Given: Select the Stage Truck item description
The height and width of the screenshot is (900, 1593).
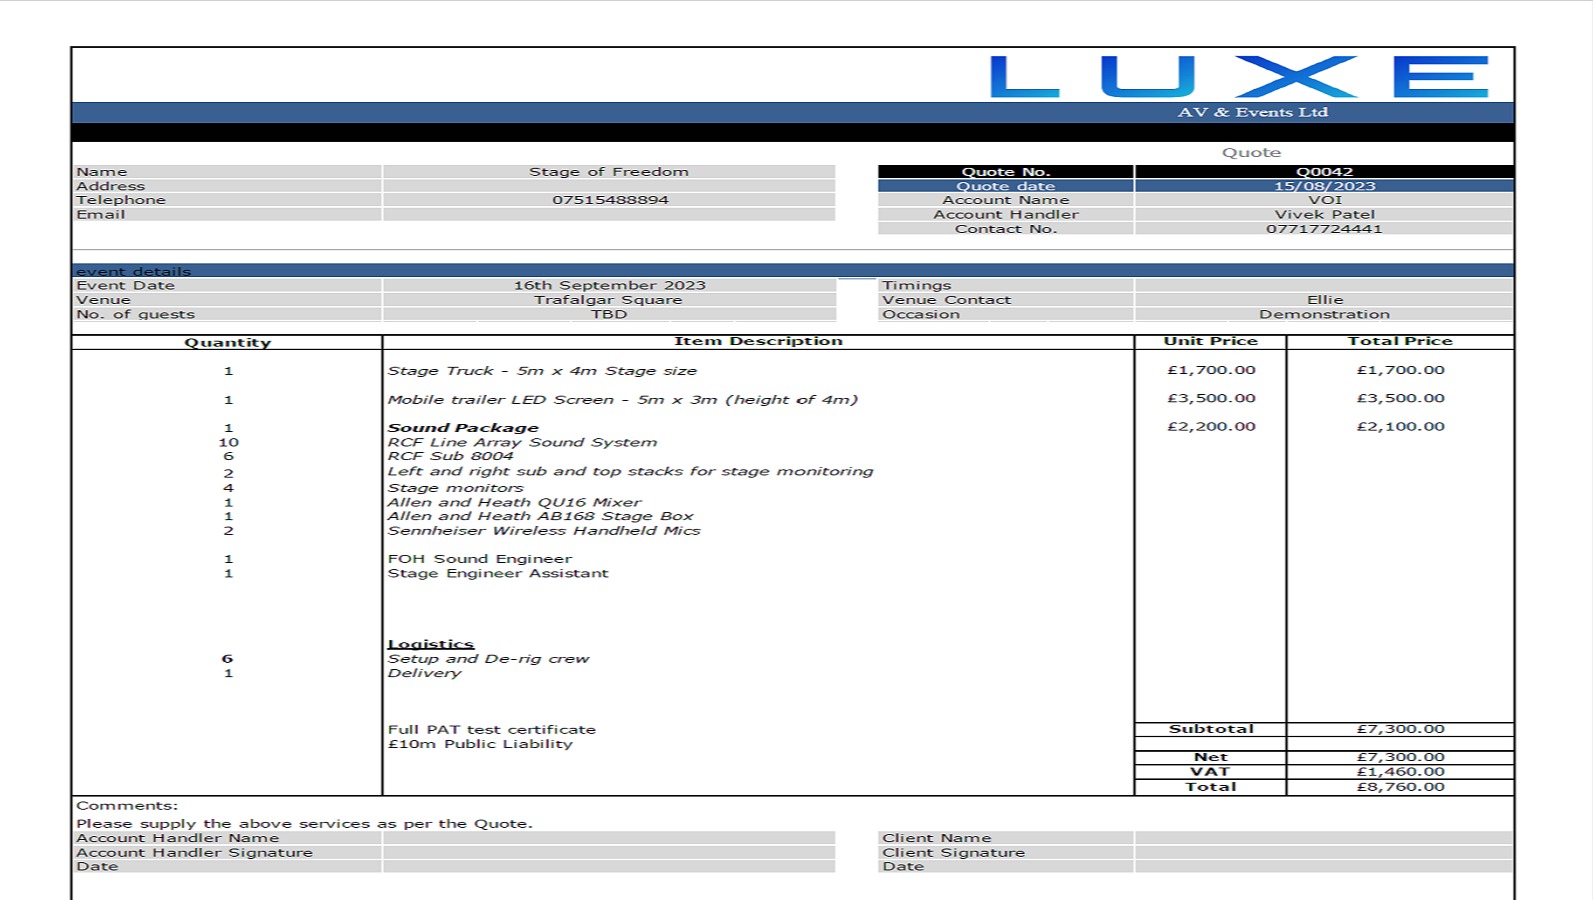Looking at the screenshot, I should click(x=542, y=370).
